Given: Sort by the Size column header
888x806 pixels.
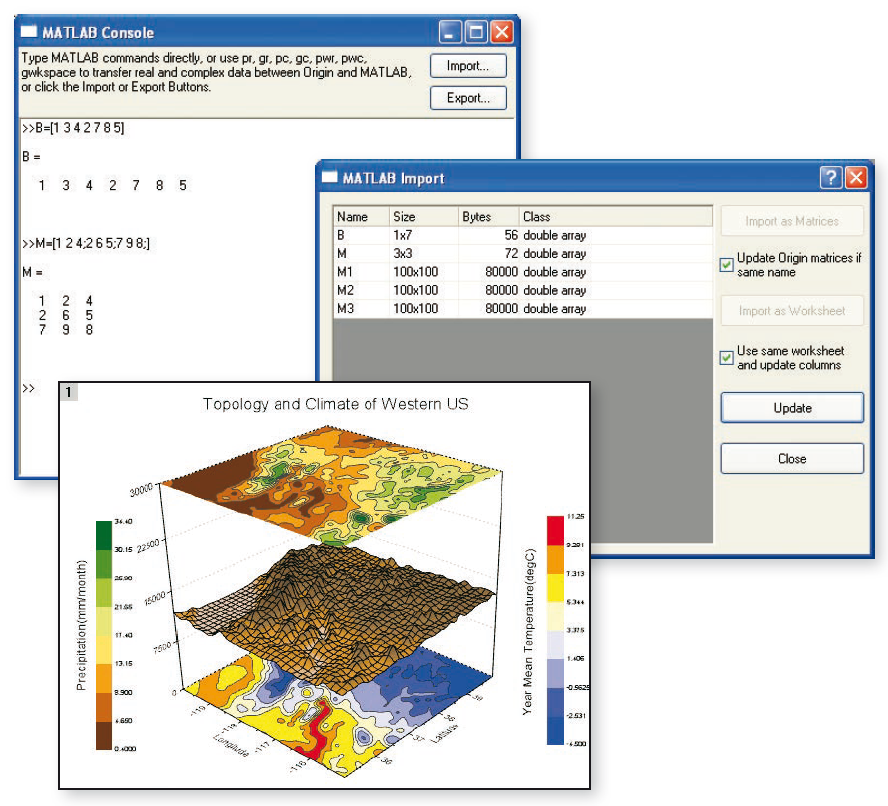Looking at the screenshot, I should point(424,216).
